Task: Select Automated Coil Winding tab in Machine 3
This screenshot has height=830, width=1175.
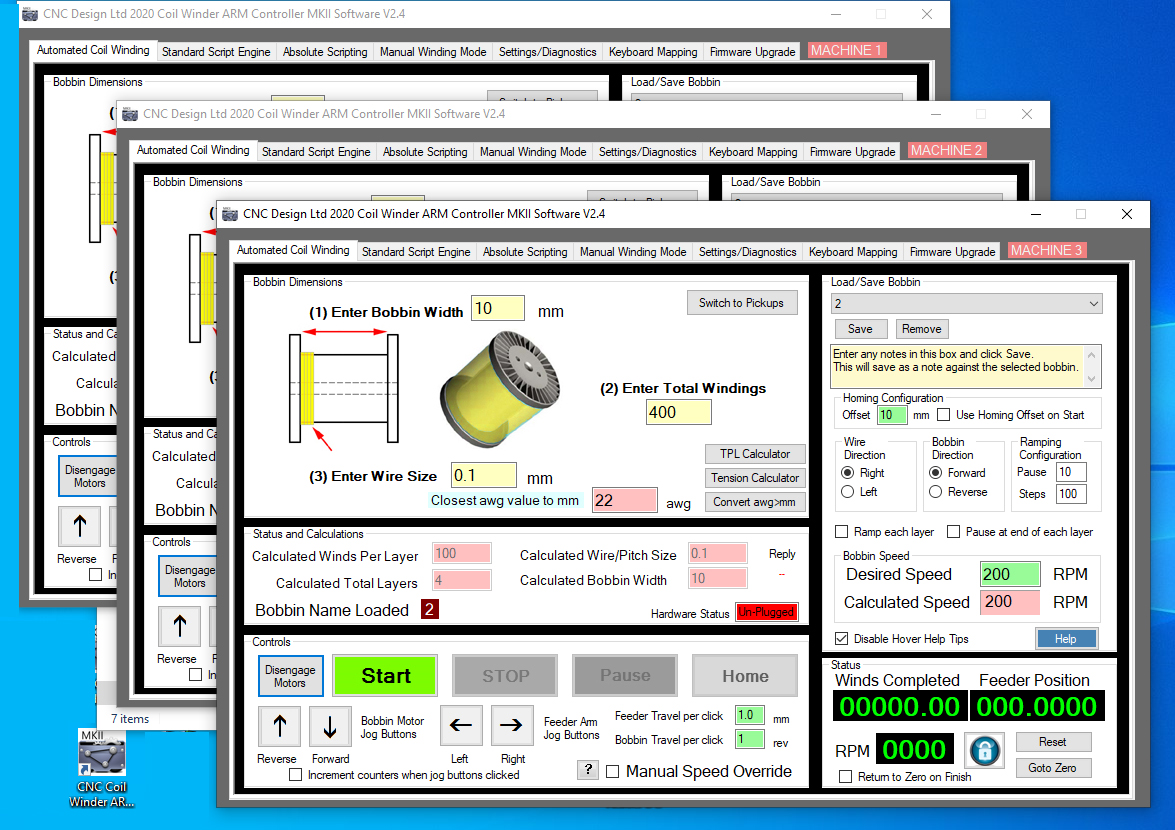Action: tap(293, 250)
